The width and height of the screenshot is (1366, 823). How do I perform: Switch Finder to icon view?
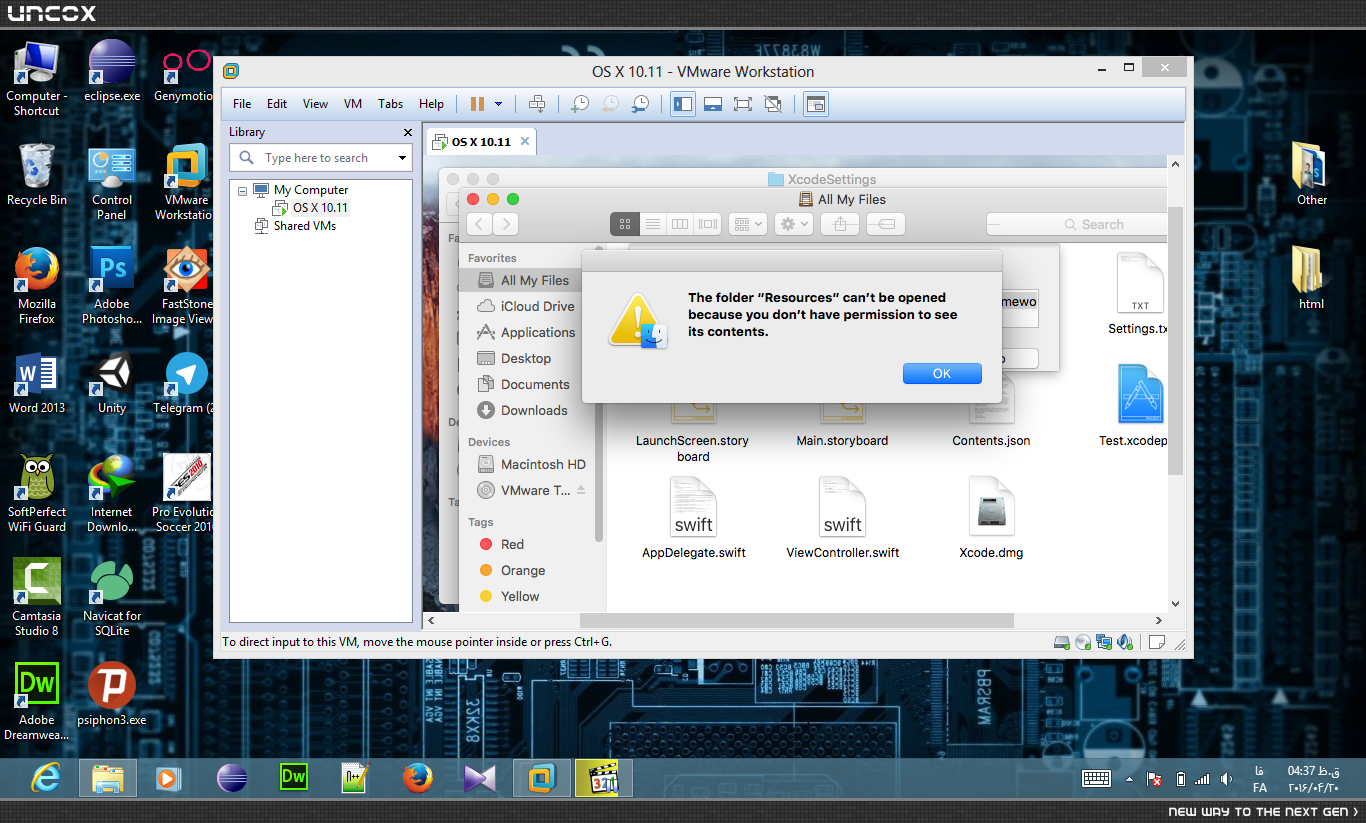tap(625, 224)
